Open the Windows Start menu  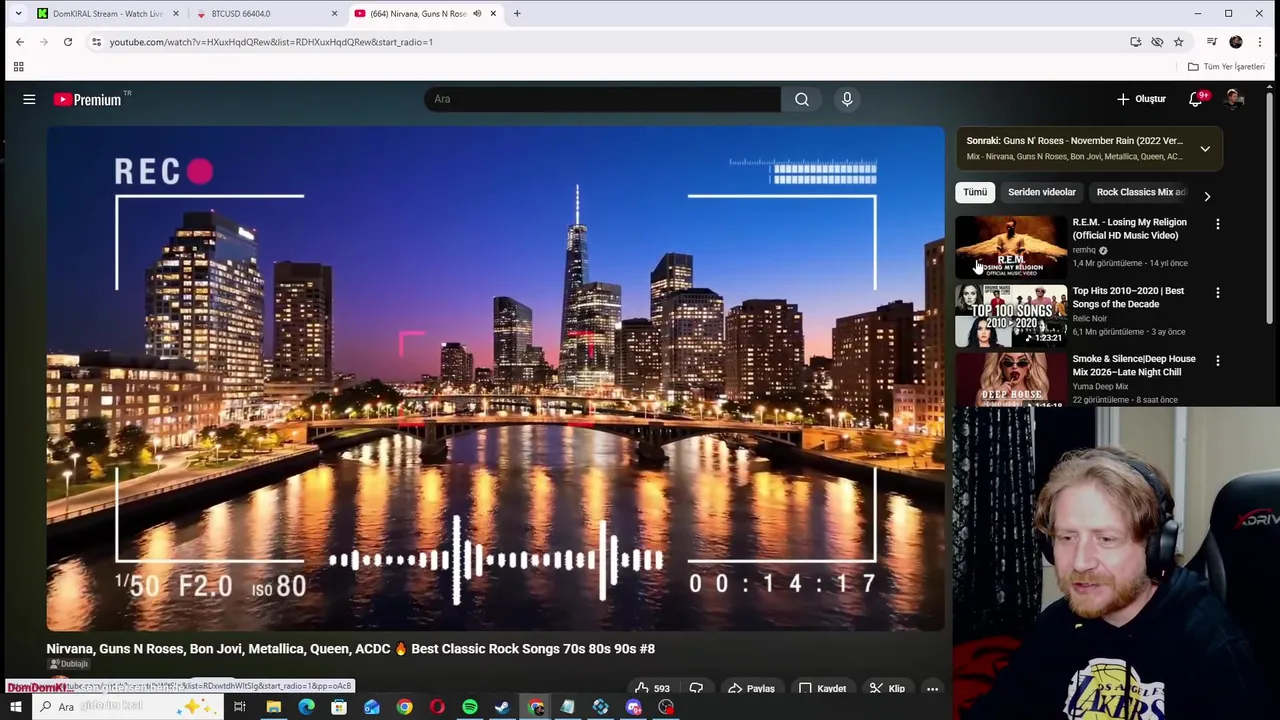pos(15,707)
